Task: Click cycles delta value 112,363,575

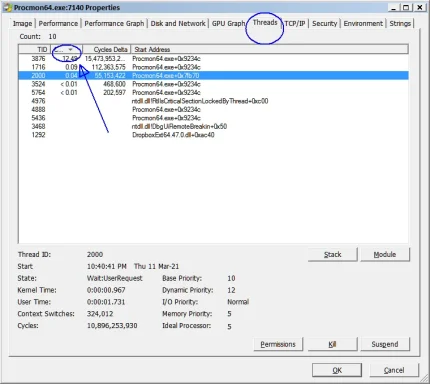Action: click(x=108, y=67)
